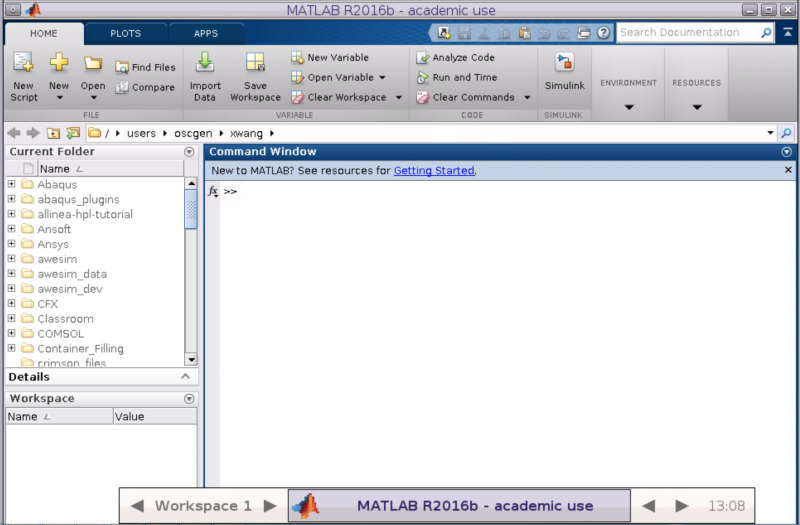This screenshot has height=525, width=800.
Task: Go up one folder level
Action: 53,133
